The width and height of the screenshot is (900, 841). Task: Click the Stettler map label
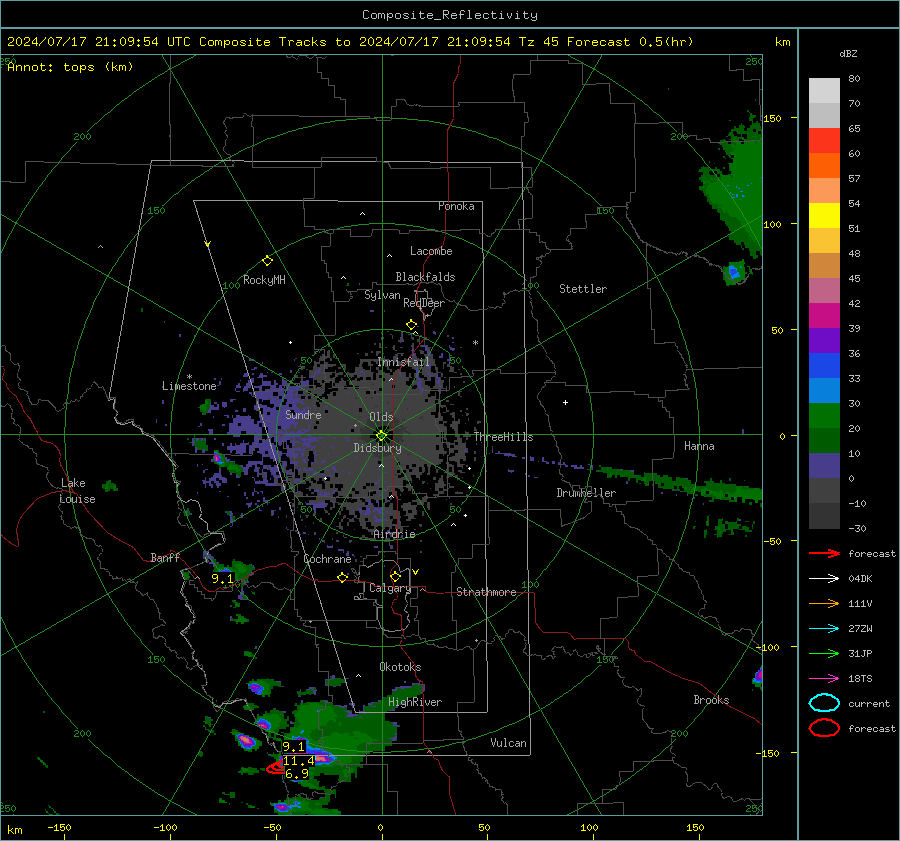tap(583, 289)
